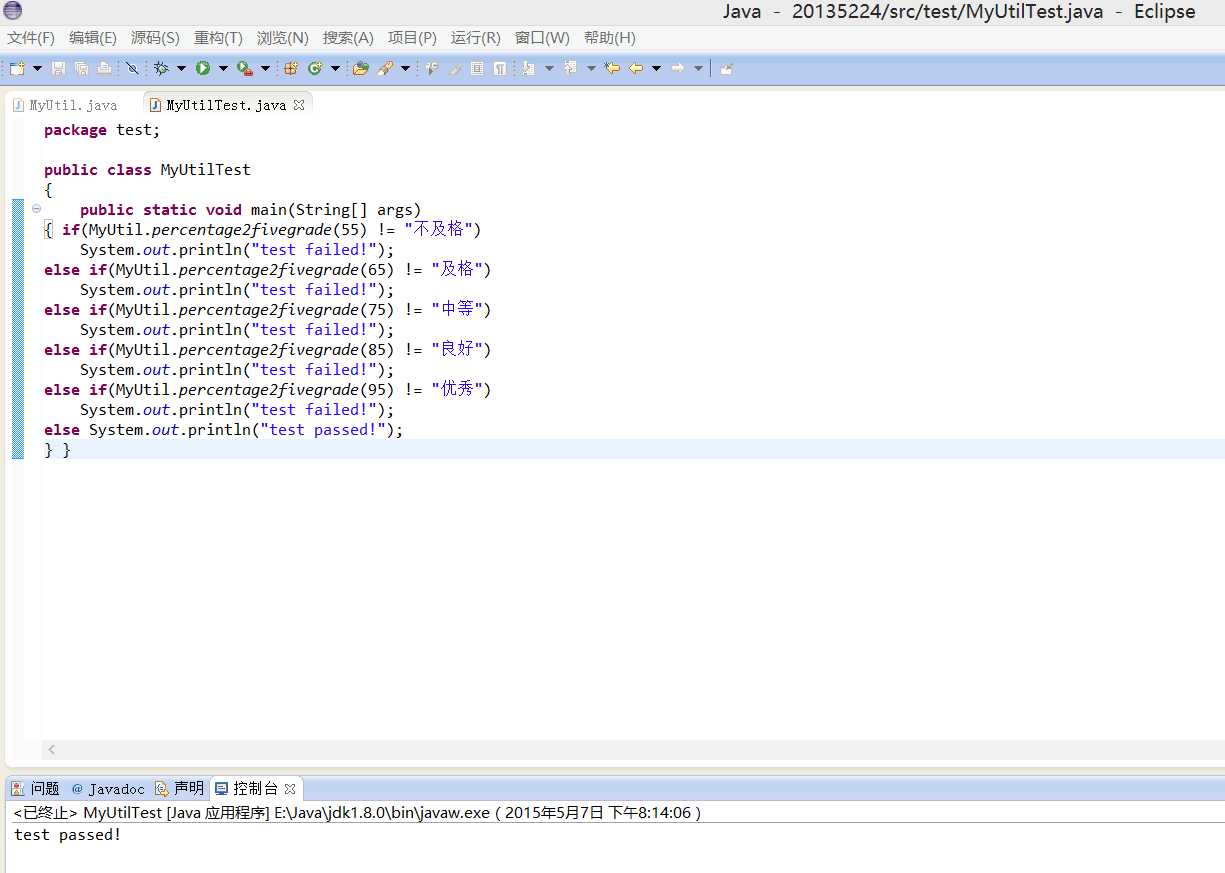Click the Search flashlight toolbar icon
This screenshot has width=1225, height=873.
click(385, 68)
